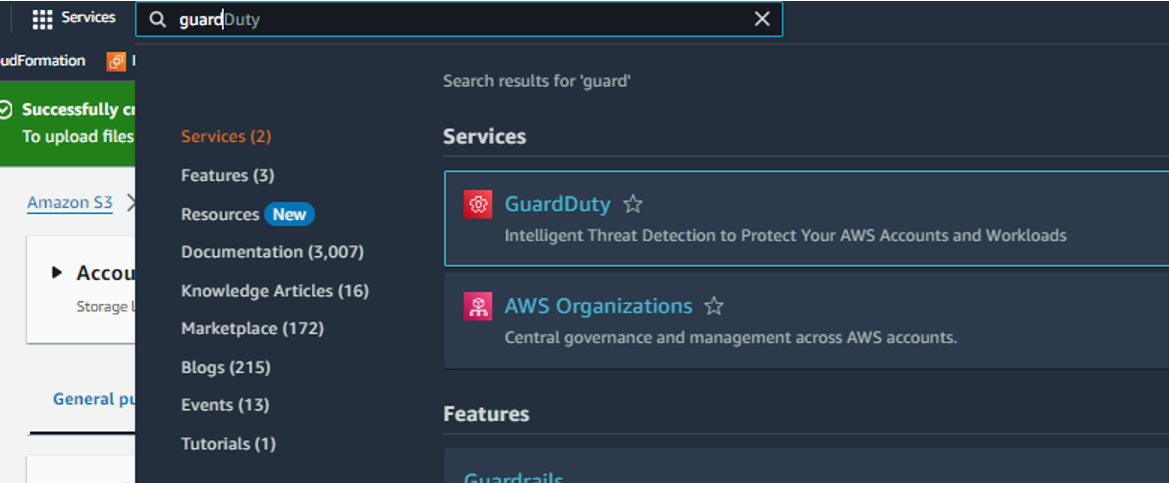
Task: Click the Amazon S3 breadcrumb link
Action: click(x=69, y=203)
